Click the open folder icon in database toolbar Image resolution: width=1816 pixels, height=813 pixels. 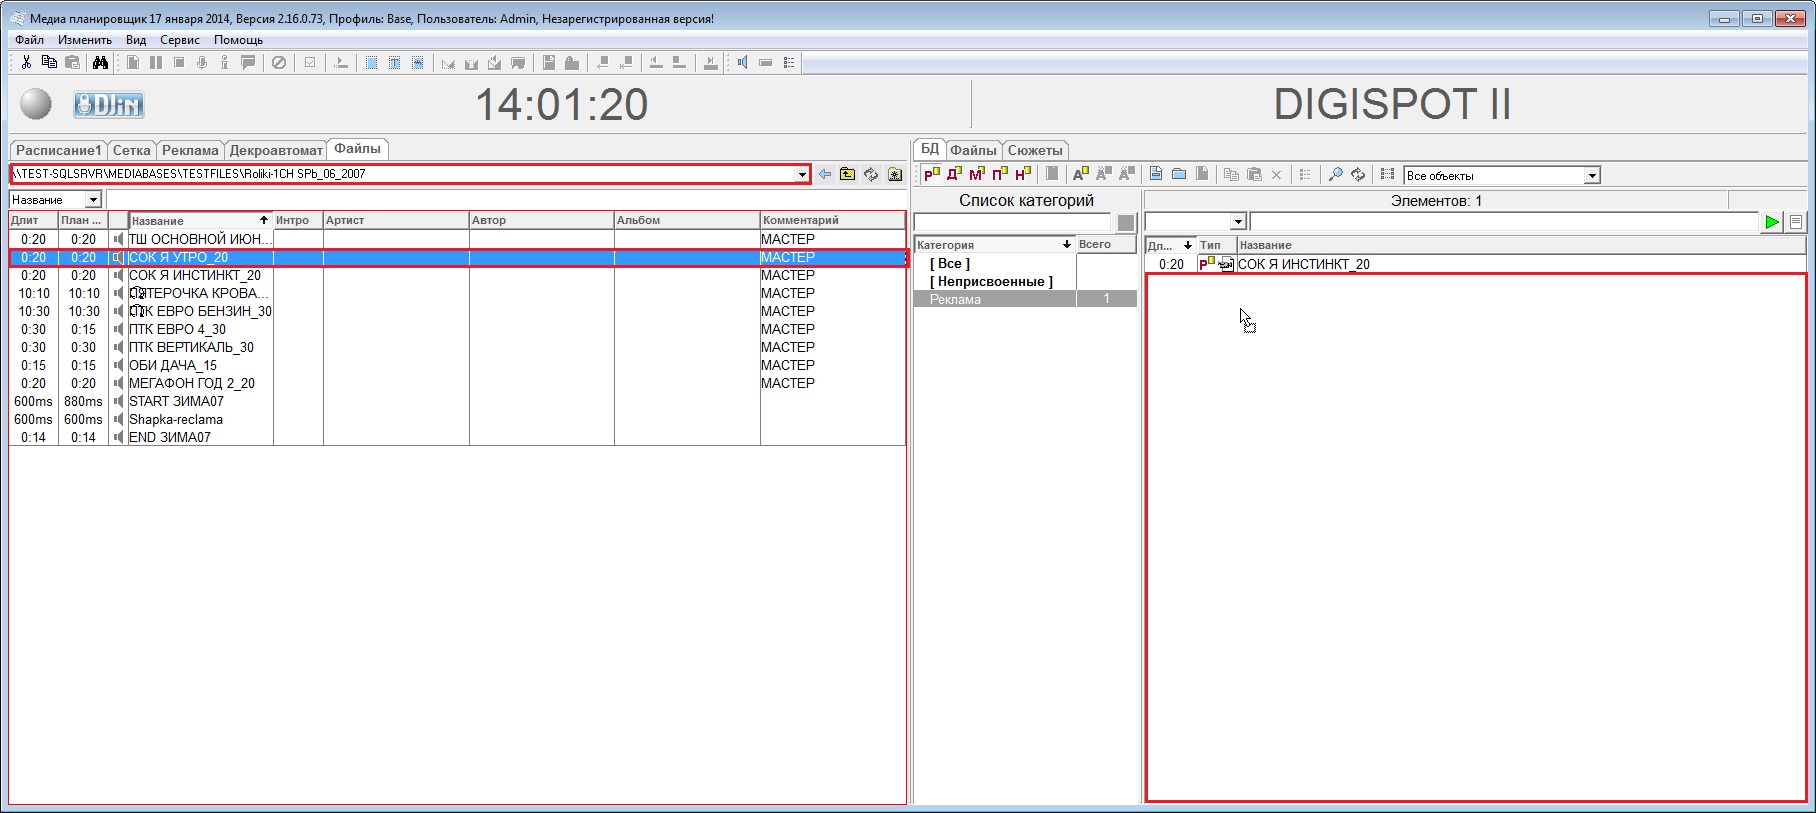tap(1179, 174)
